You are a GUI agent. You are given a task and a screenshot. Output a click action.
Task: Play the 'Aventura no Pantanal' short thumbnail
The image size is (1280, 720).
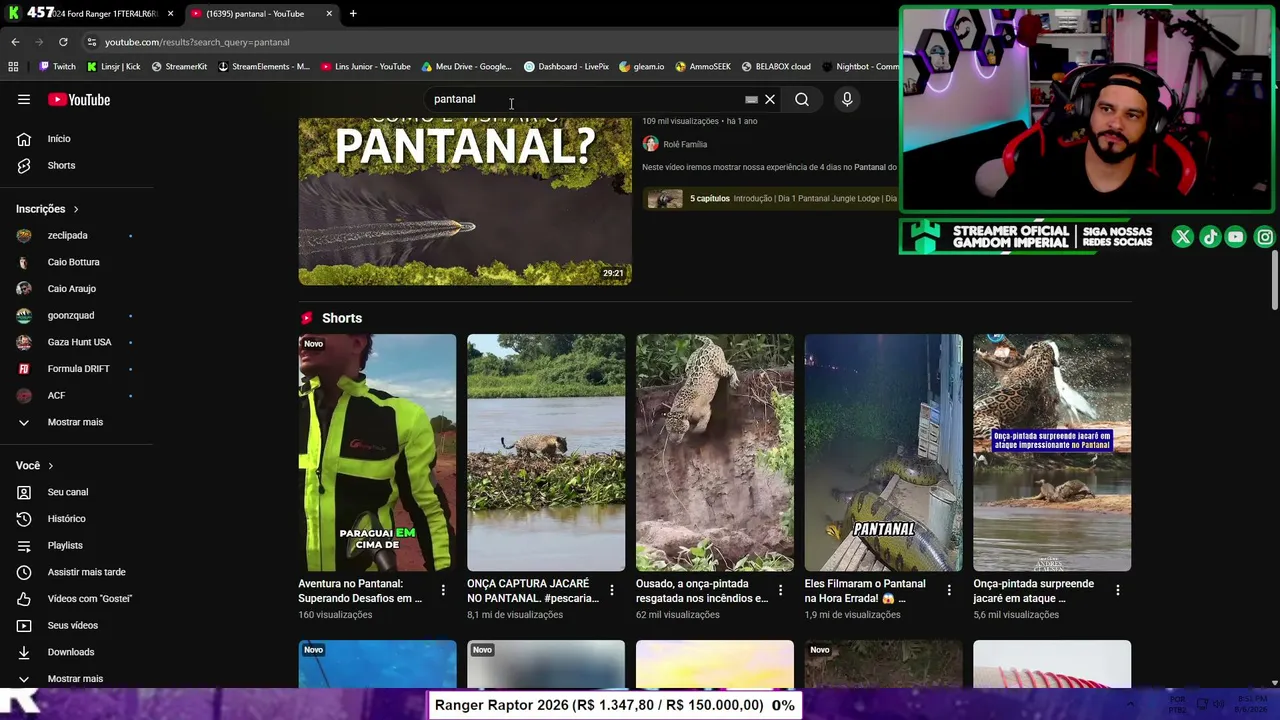(x=377, y=453)
